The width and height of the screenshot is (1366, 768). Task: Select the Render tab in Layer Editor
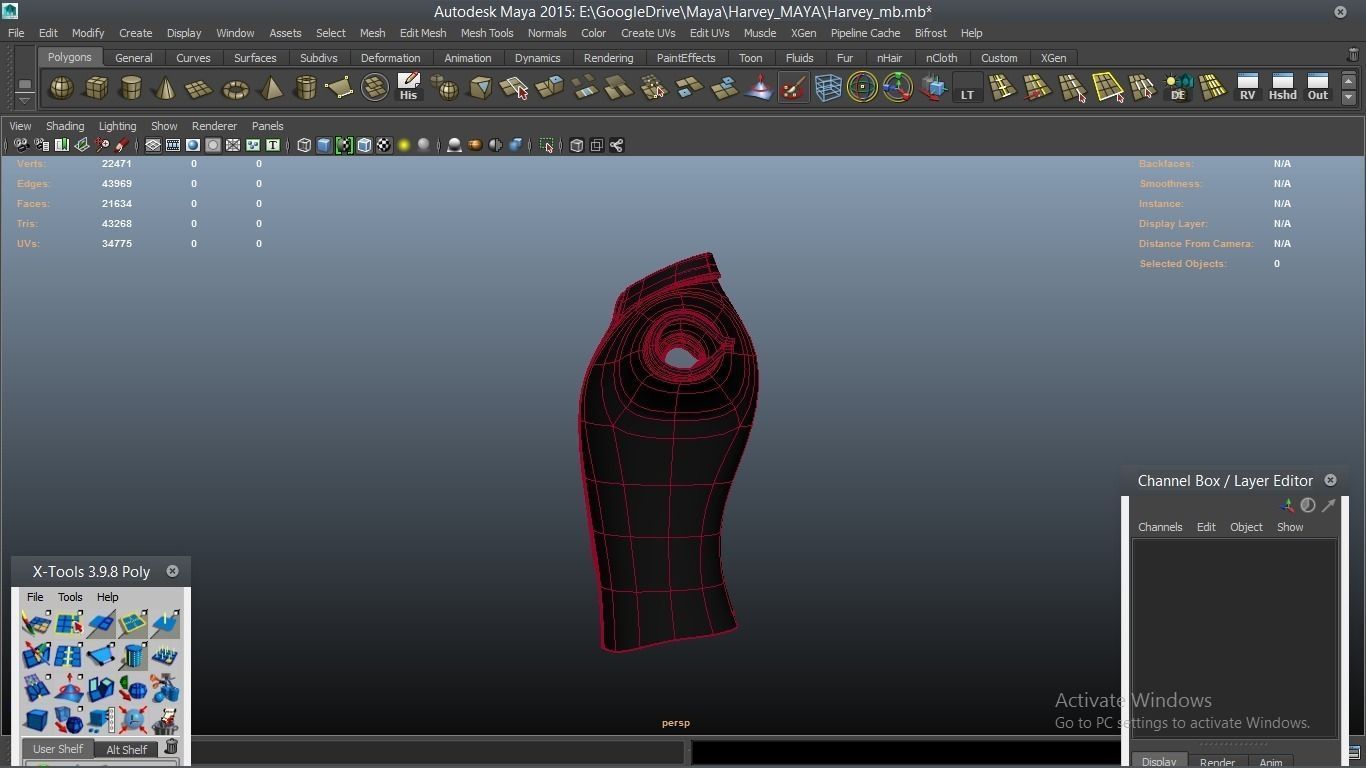coord(1217,761)
